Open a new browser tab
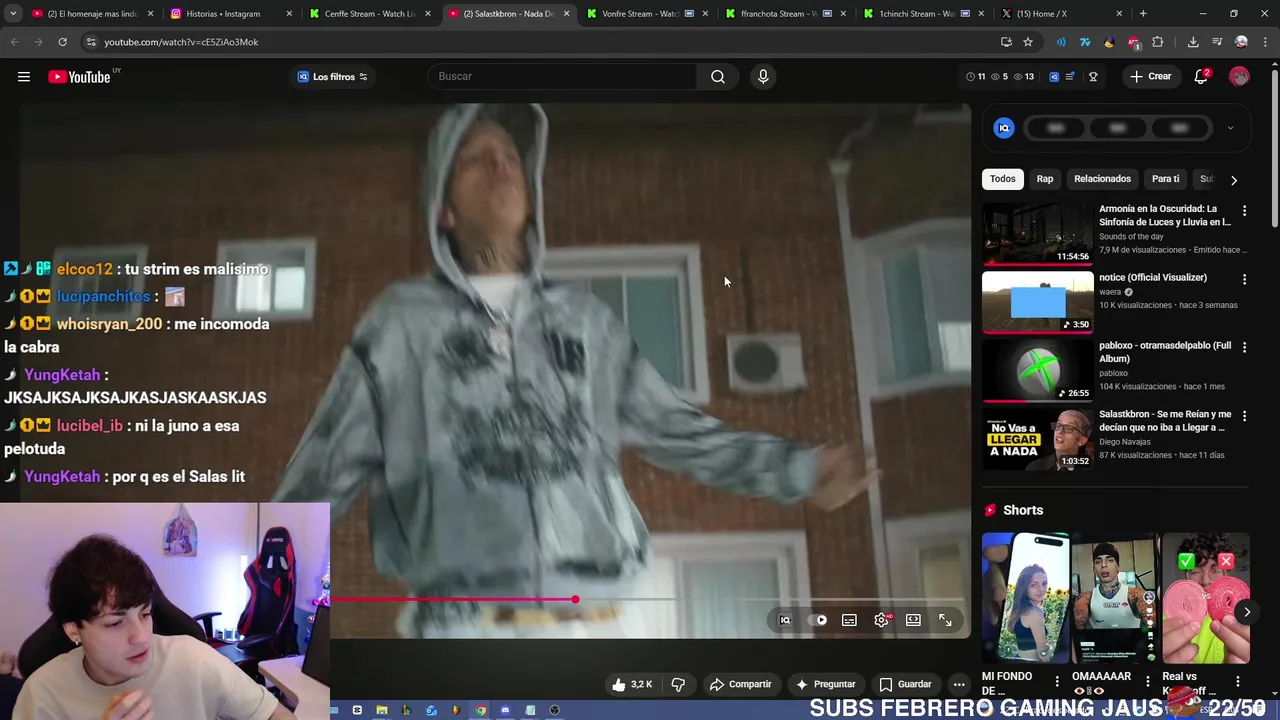Image resolution: width=1280 pixels, height=720 pixels. [1143, 14]
